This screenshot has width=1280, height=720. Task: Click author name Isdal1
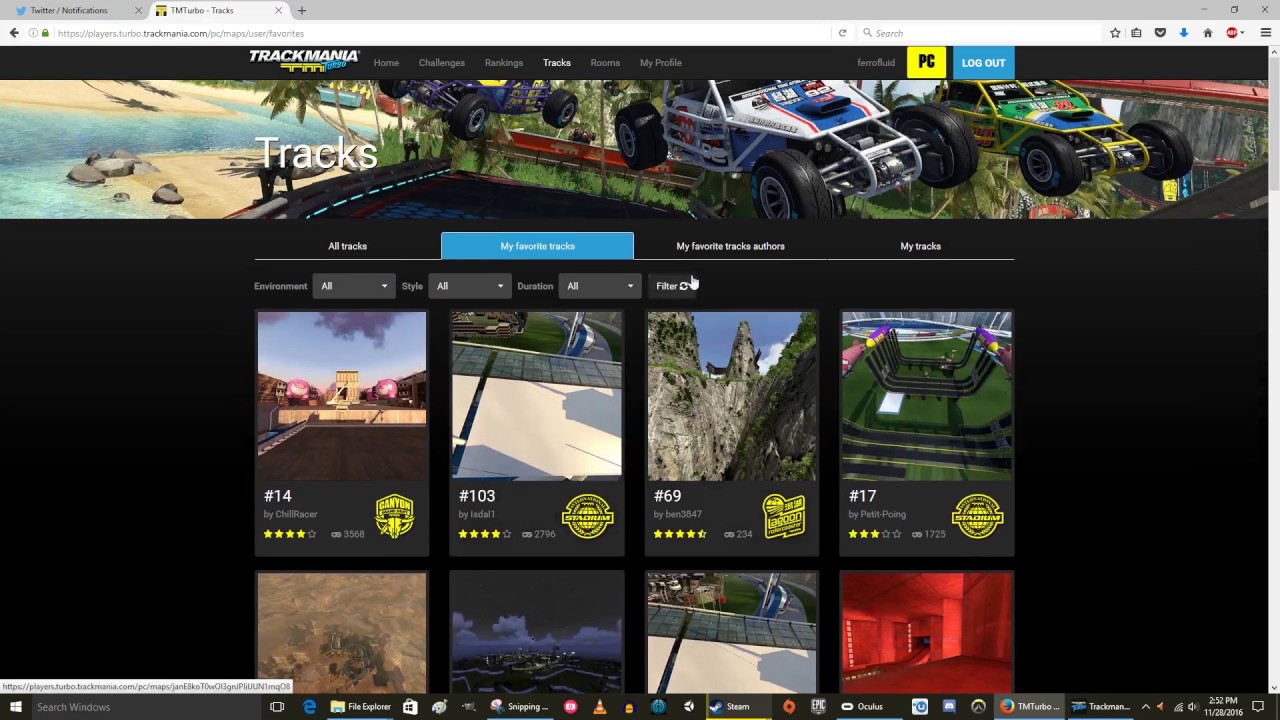483,514
